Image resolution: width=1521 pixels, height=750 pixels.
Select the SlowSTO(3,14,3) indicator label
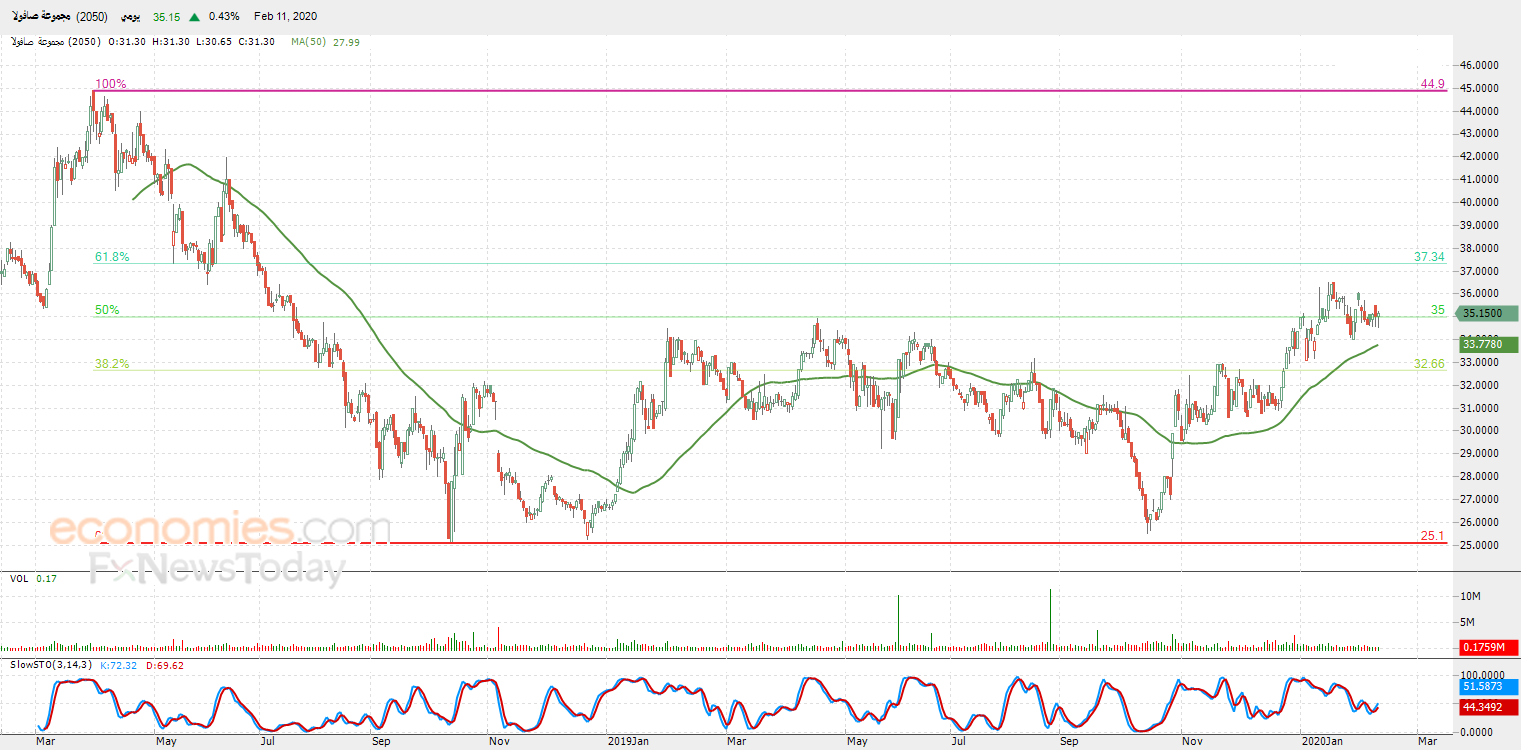(51, 665)
